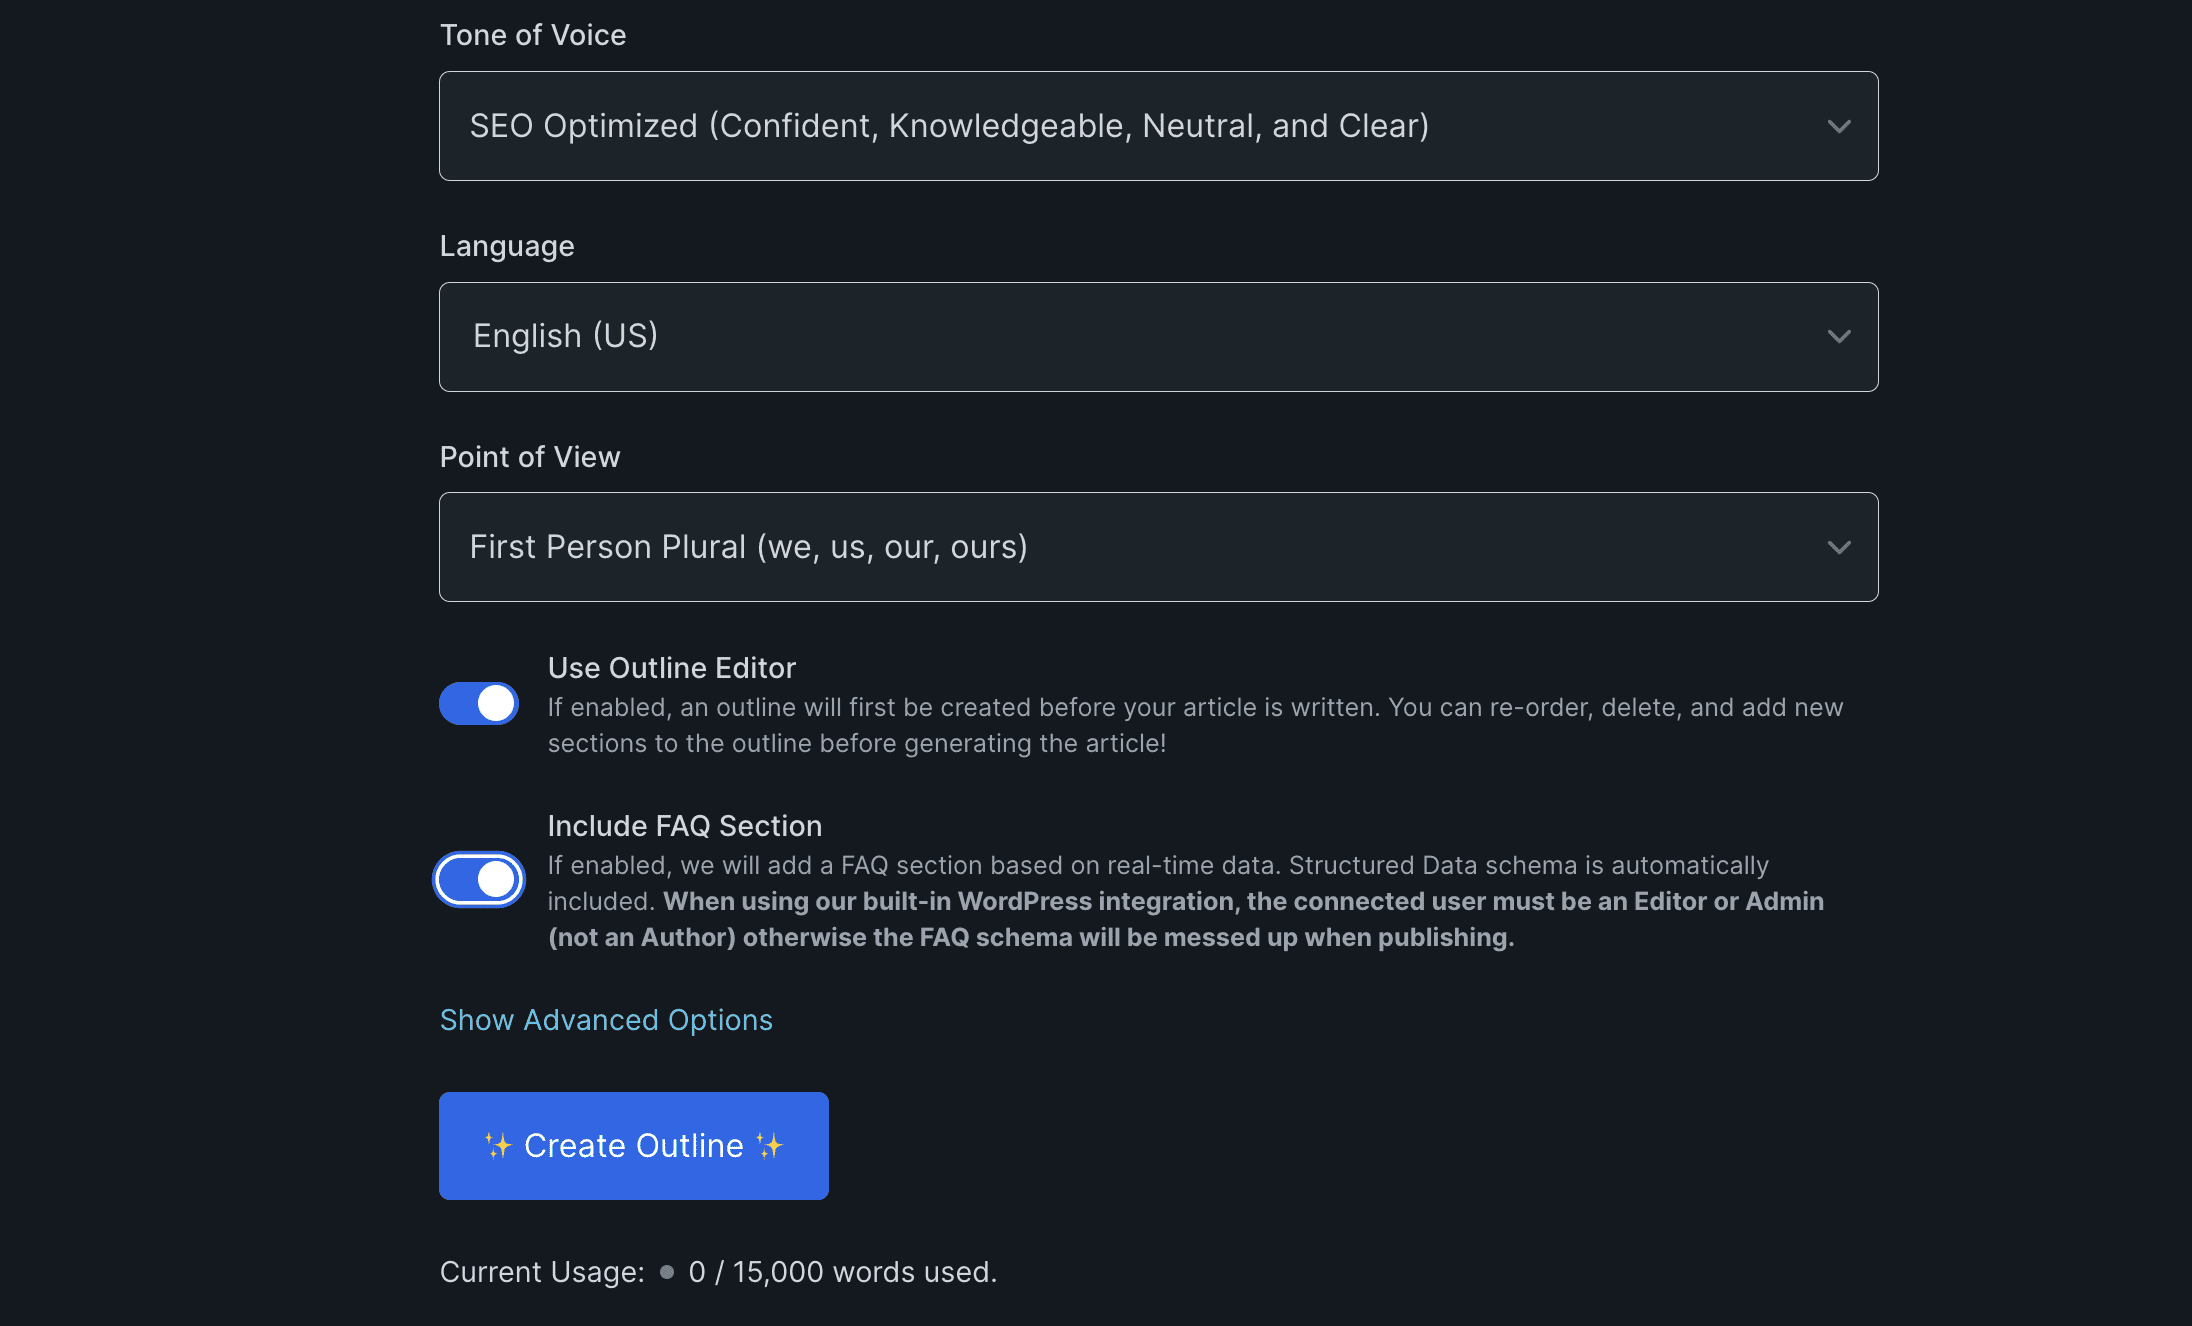Click the Point of View field label
2192x1326 pixels.
pos(530,457)
